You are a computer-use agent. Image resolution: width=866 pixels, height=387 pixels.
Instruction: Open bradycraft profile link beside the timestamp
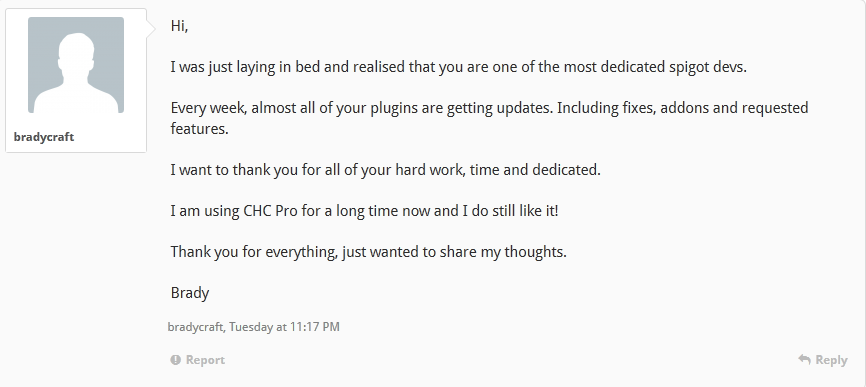click(196, 327)
